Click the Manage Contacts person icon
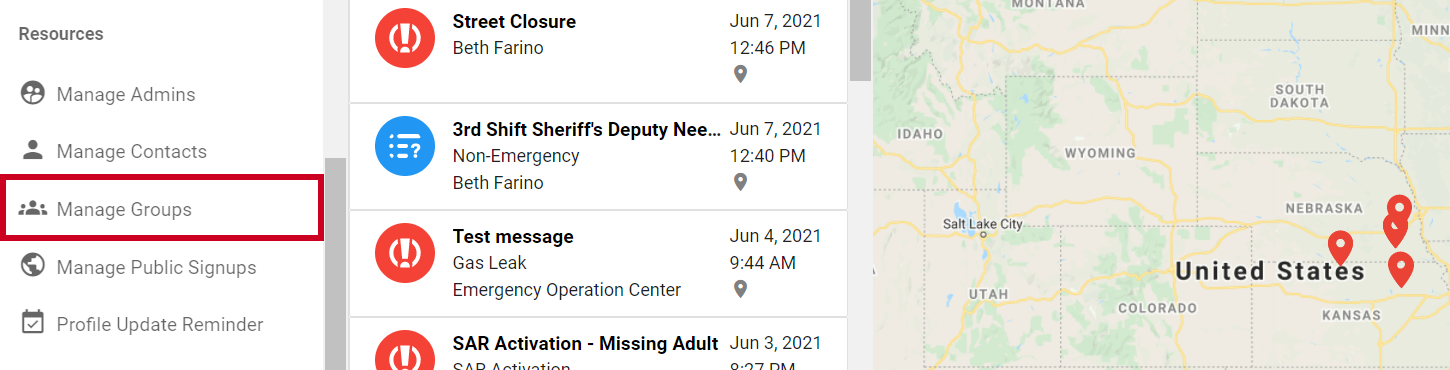Screen dimensions: 1450x370 (x=33, y=151)
